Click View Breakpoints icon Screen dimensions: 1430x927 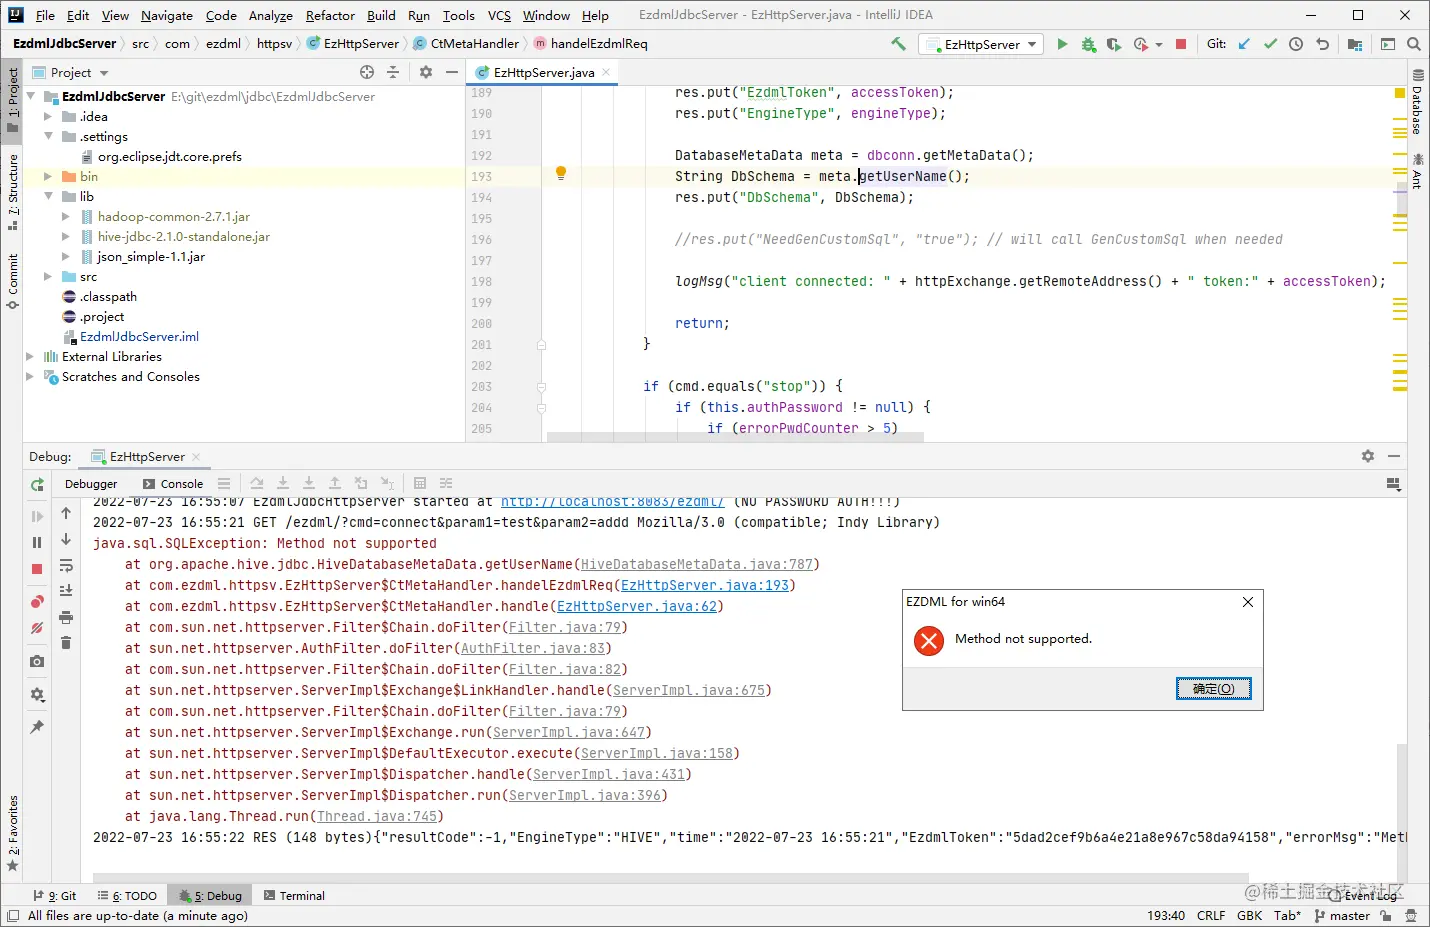pos(37,602)
